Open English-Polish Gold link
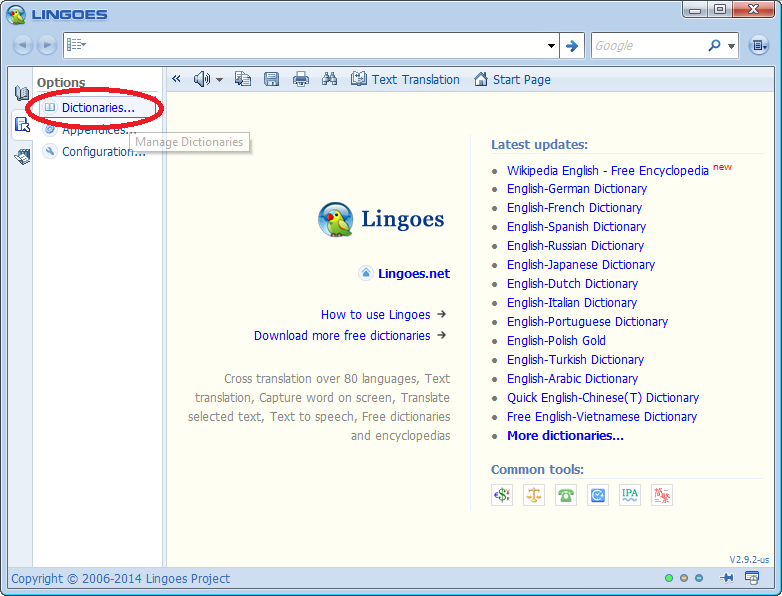This screenshot has width=782, height=596. (x=556, y=340)
